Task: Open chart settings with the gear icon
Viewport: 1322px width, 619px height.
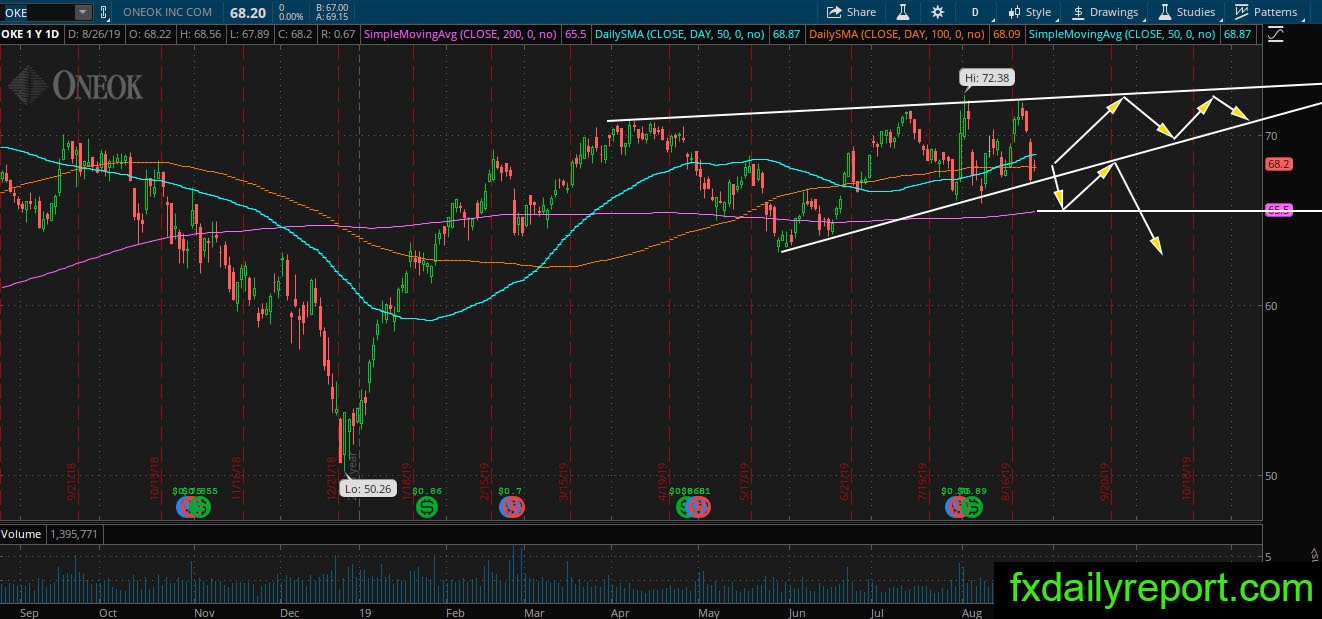Action: [x=937, y=12]
